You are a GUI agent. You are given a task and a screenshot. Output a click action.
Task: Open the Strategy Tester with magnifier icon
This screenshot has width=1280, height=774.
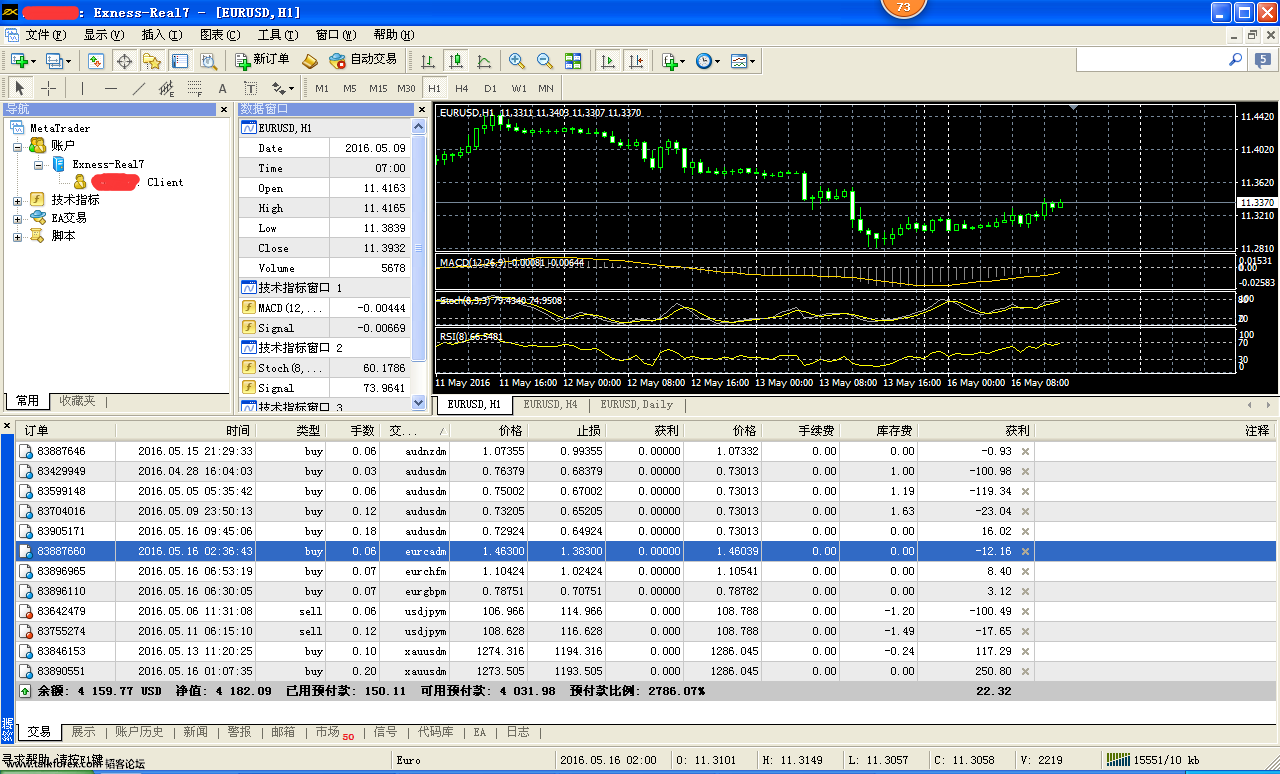pyautogui.click(x=208, y=61)
